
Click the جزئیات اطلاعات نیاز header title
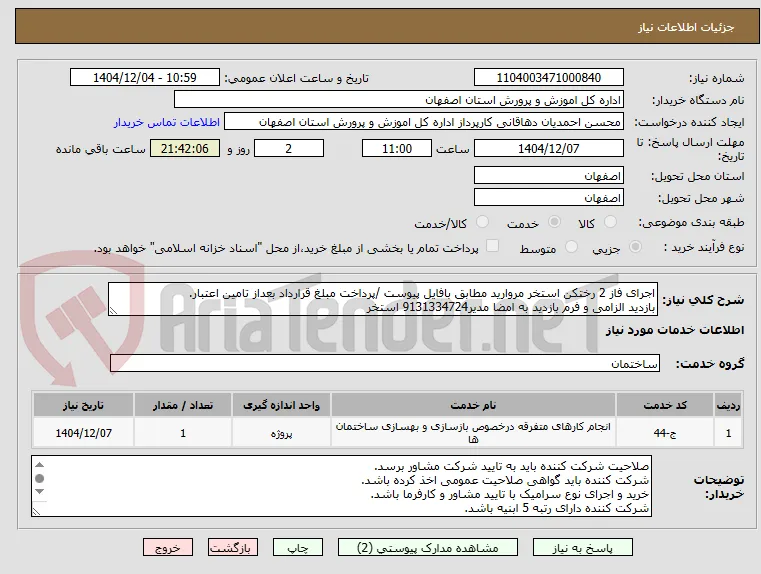coord(685,27)
